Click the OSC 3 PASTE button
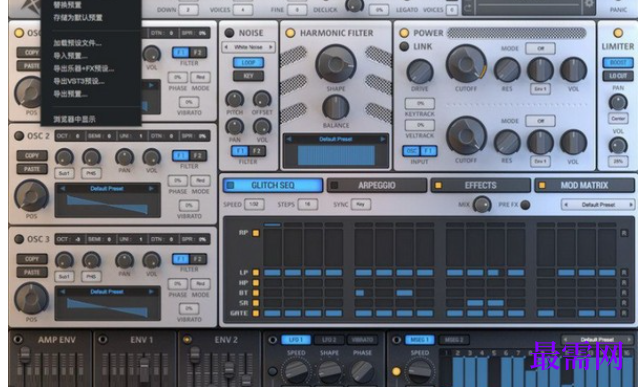 point(32,272)
